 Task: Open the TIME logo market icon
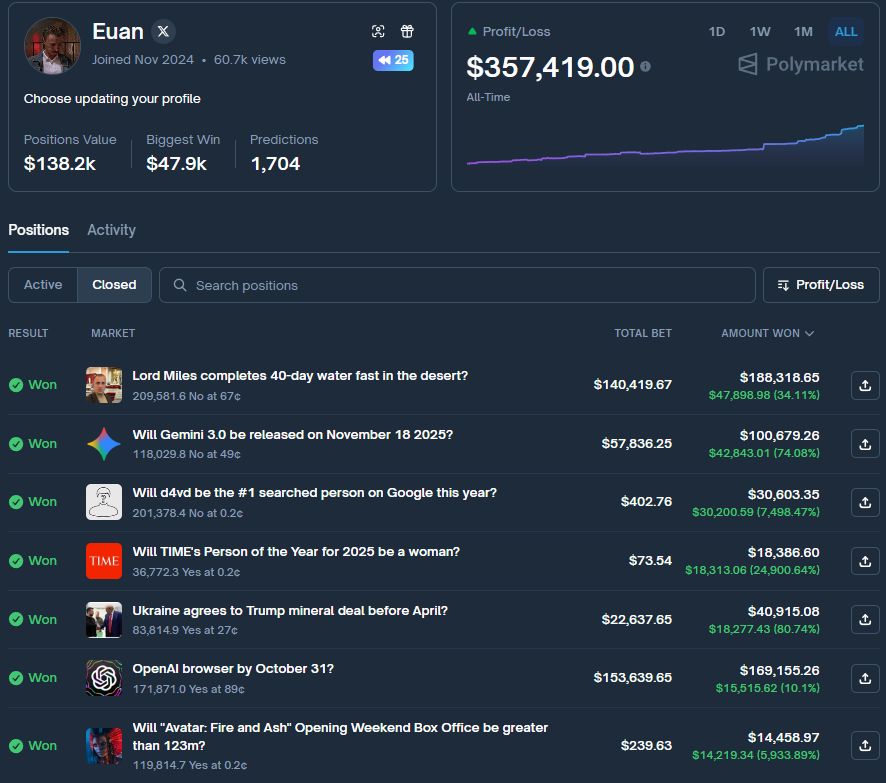(104, 560)
